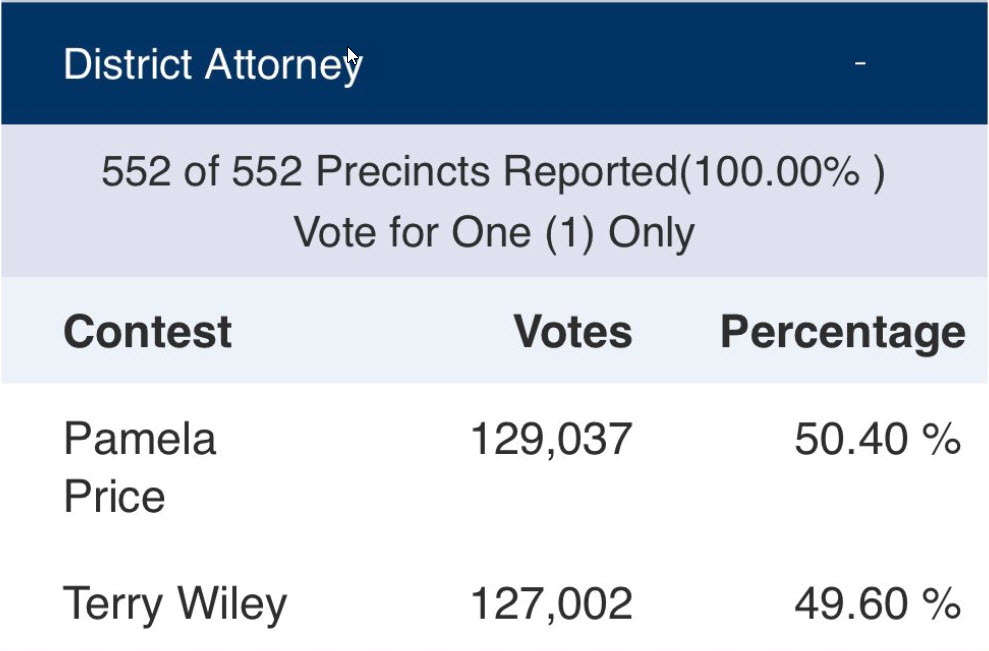Collapse the District Attorney panel with minus icon
The height and width of the screenshot is (651, 989).
(x=860, y=65)
